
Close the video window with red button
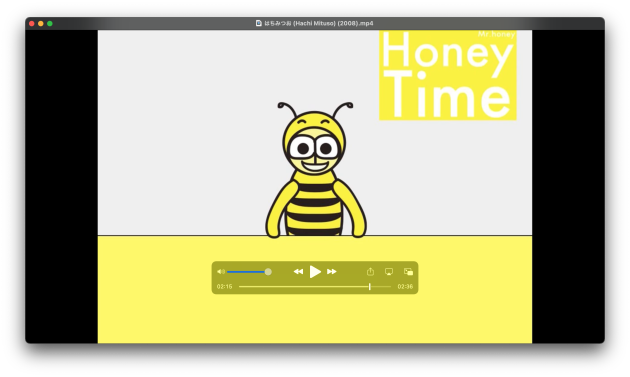(x=32, y=24)
